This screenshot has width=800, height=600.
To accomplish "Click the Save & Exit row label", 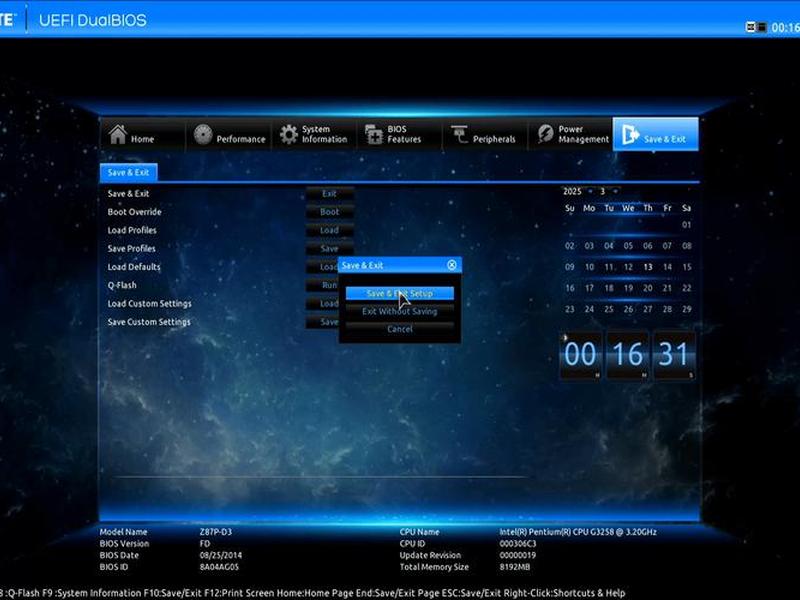I will point(128,193).
